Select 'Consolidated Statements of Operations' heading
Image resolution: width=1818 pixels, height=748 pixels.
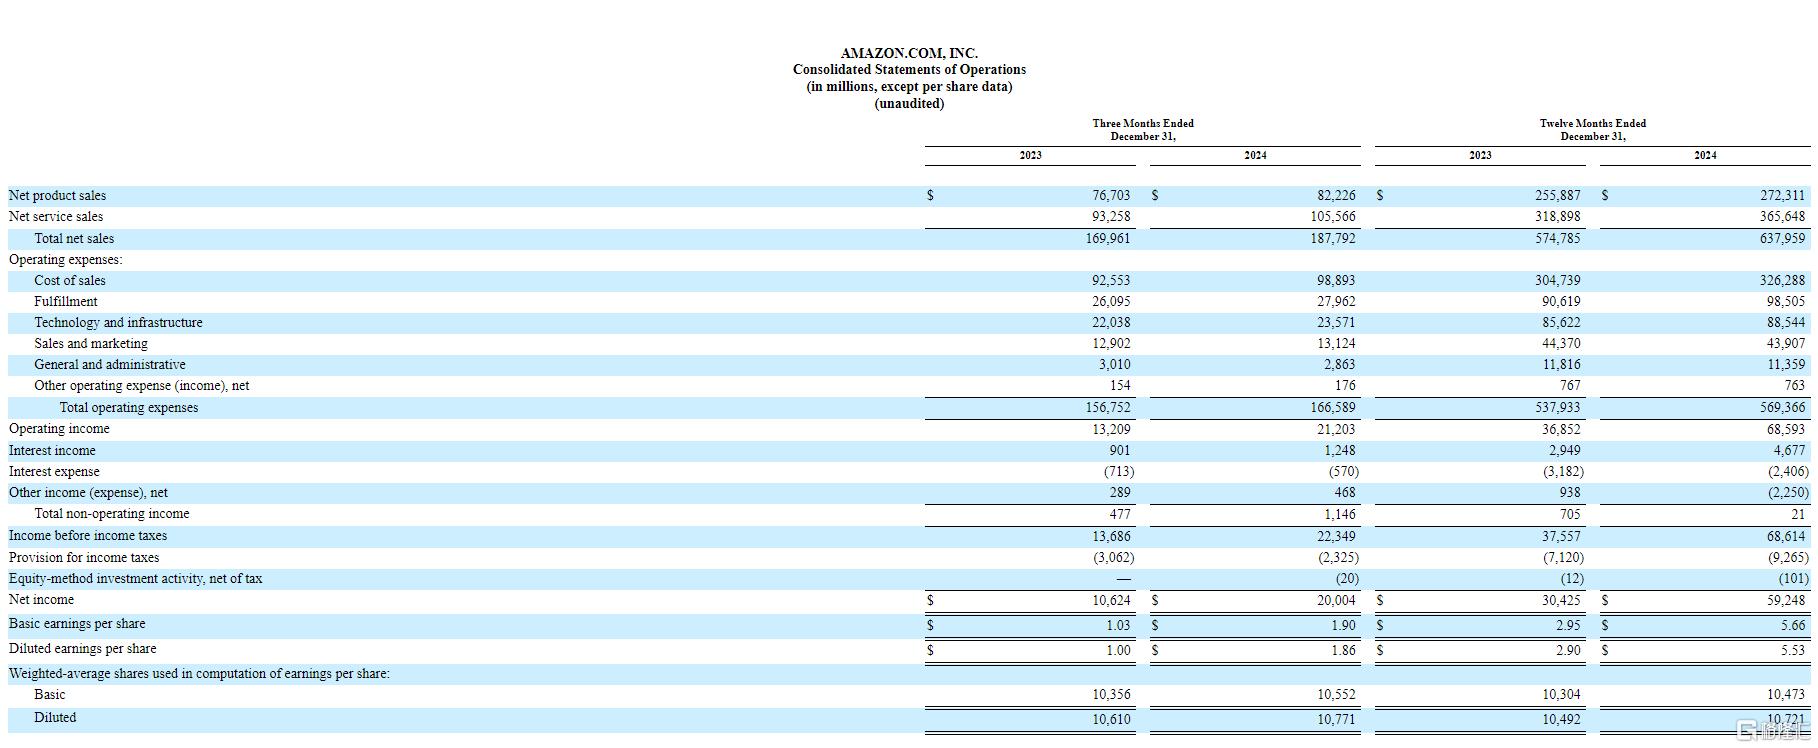[909, 70]
